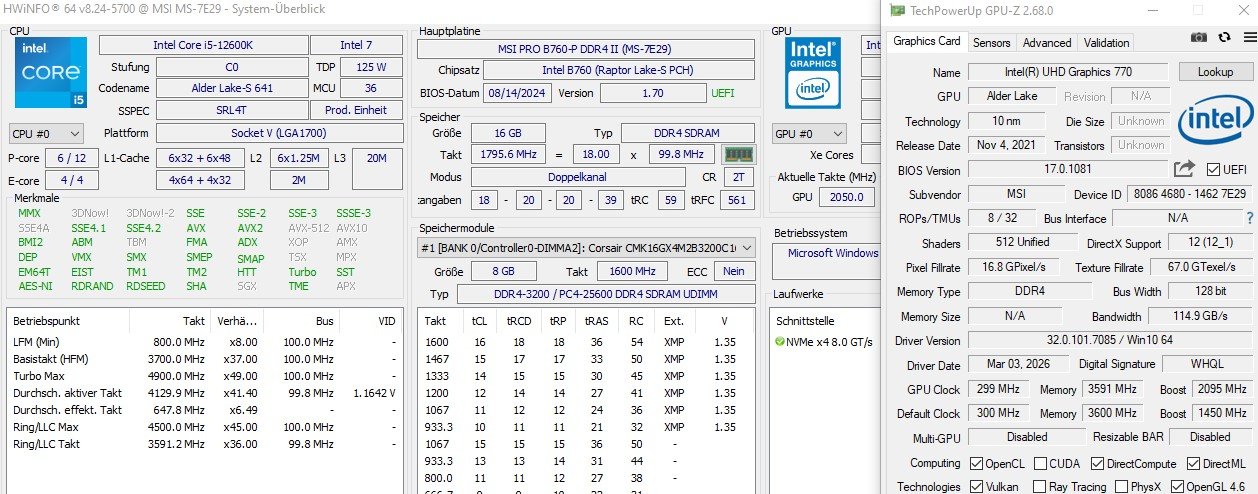Image resolution: width=1258 pixels, height=494 pixels.
Task: Click the Intel Core i5 CPU logo
Action: [52, 73]
